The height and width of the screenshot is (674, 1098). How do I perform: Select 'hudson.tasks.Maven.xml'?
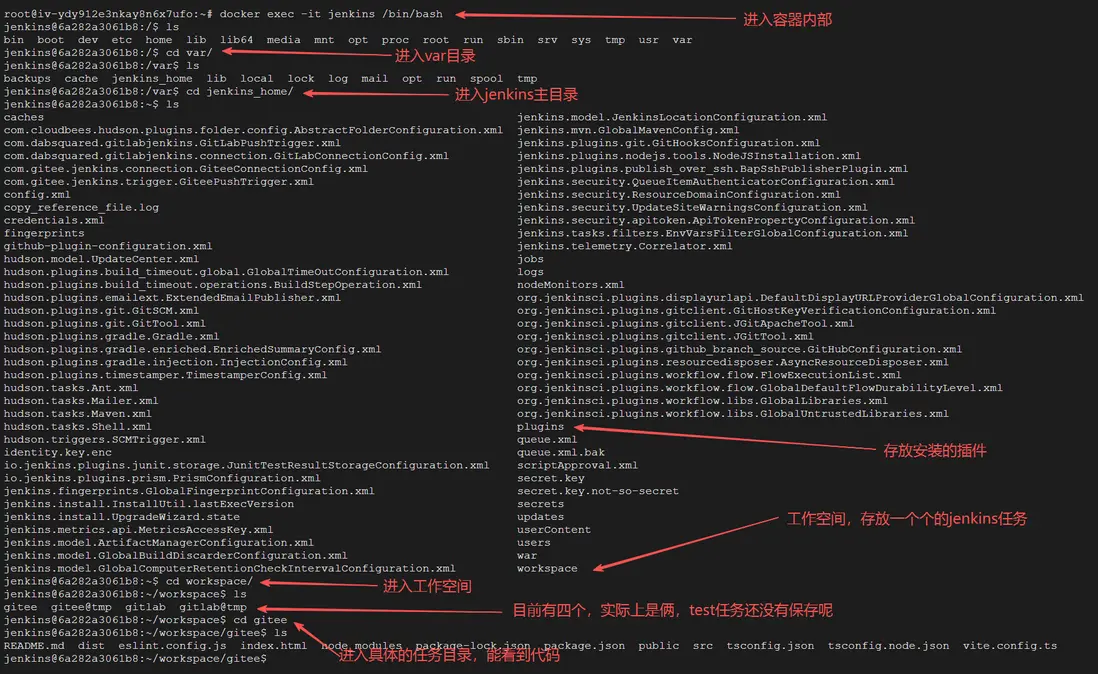click(x=78, y=414)
